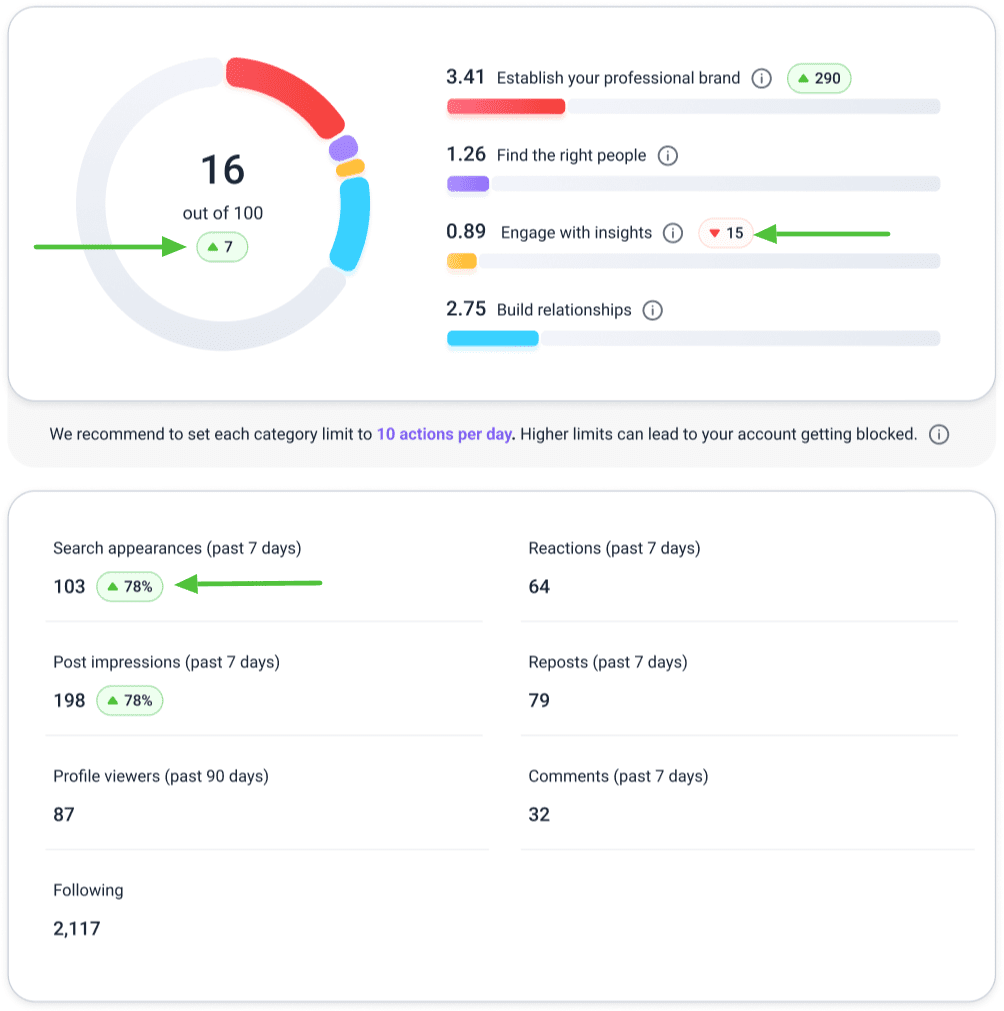This screenshot has width=1004, height=1011.
Task: Open info icon beside Engage with insights
Action: (x=673, y=233)
